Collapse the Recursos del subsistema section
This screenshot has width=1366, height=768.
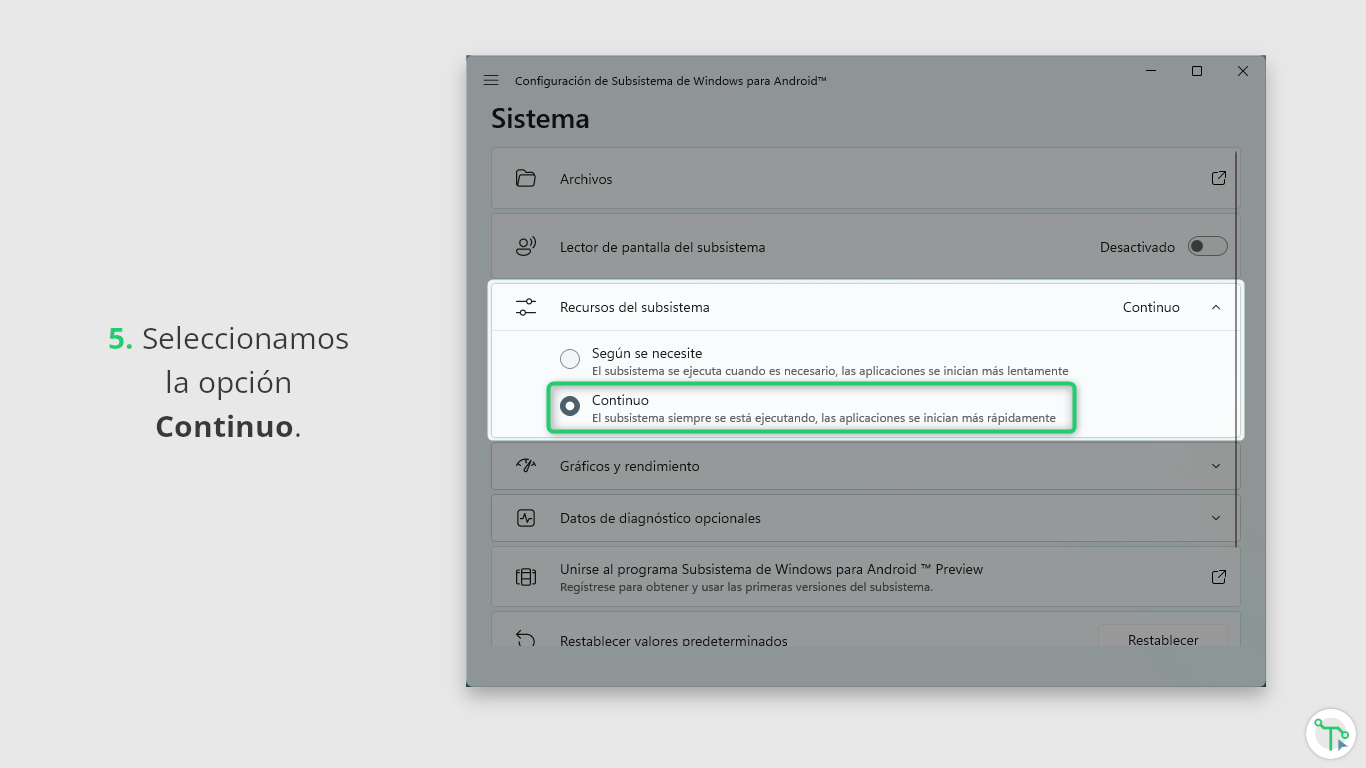[x=1216, y=307]
